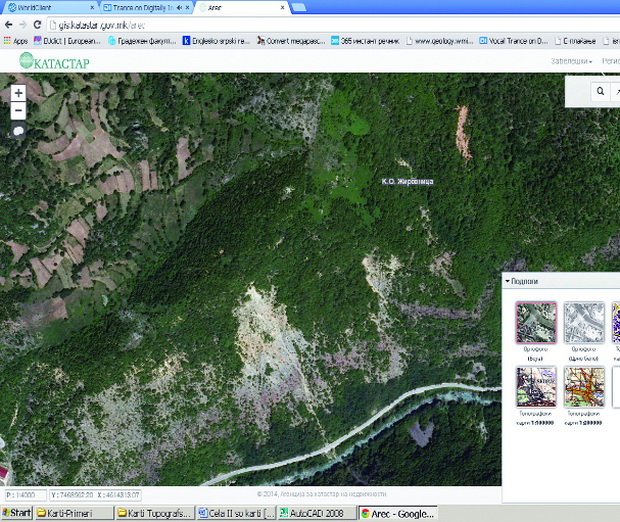
Task: Zoom in on the map with plus button
Action: [18, 93]
